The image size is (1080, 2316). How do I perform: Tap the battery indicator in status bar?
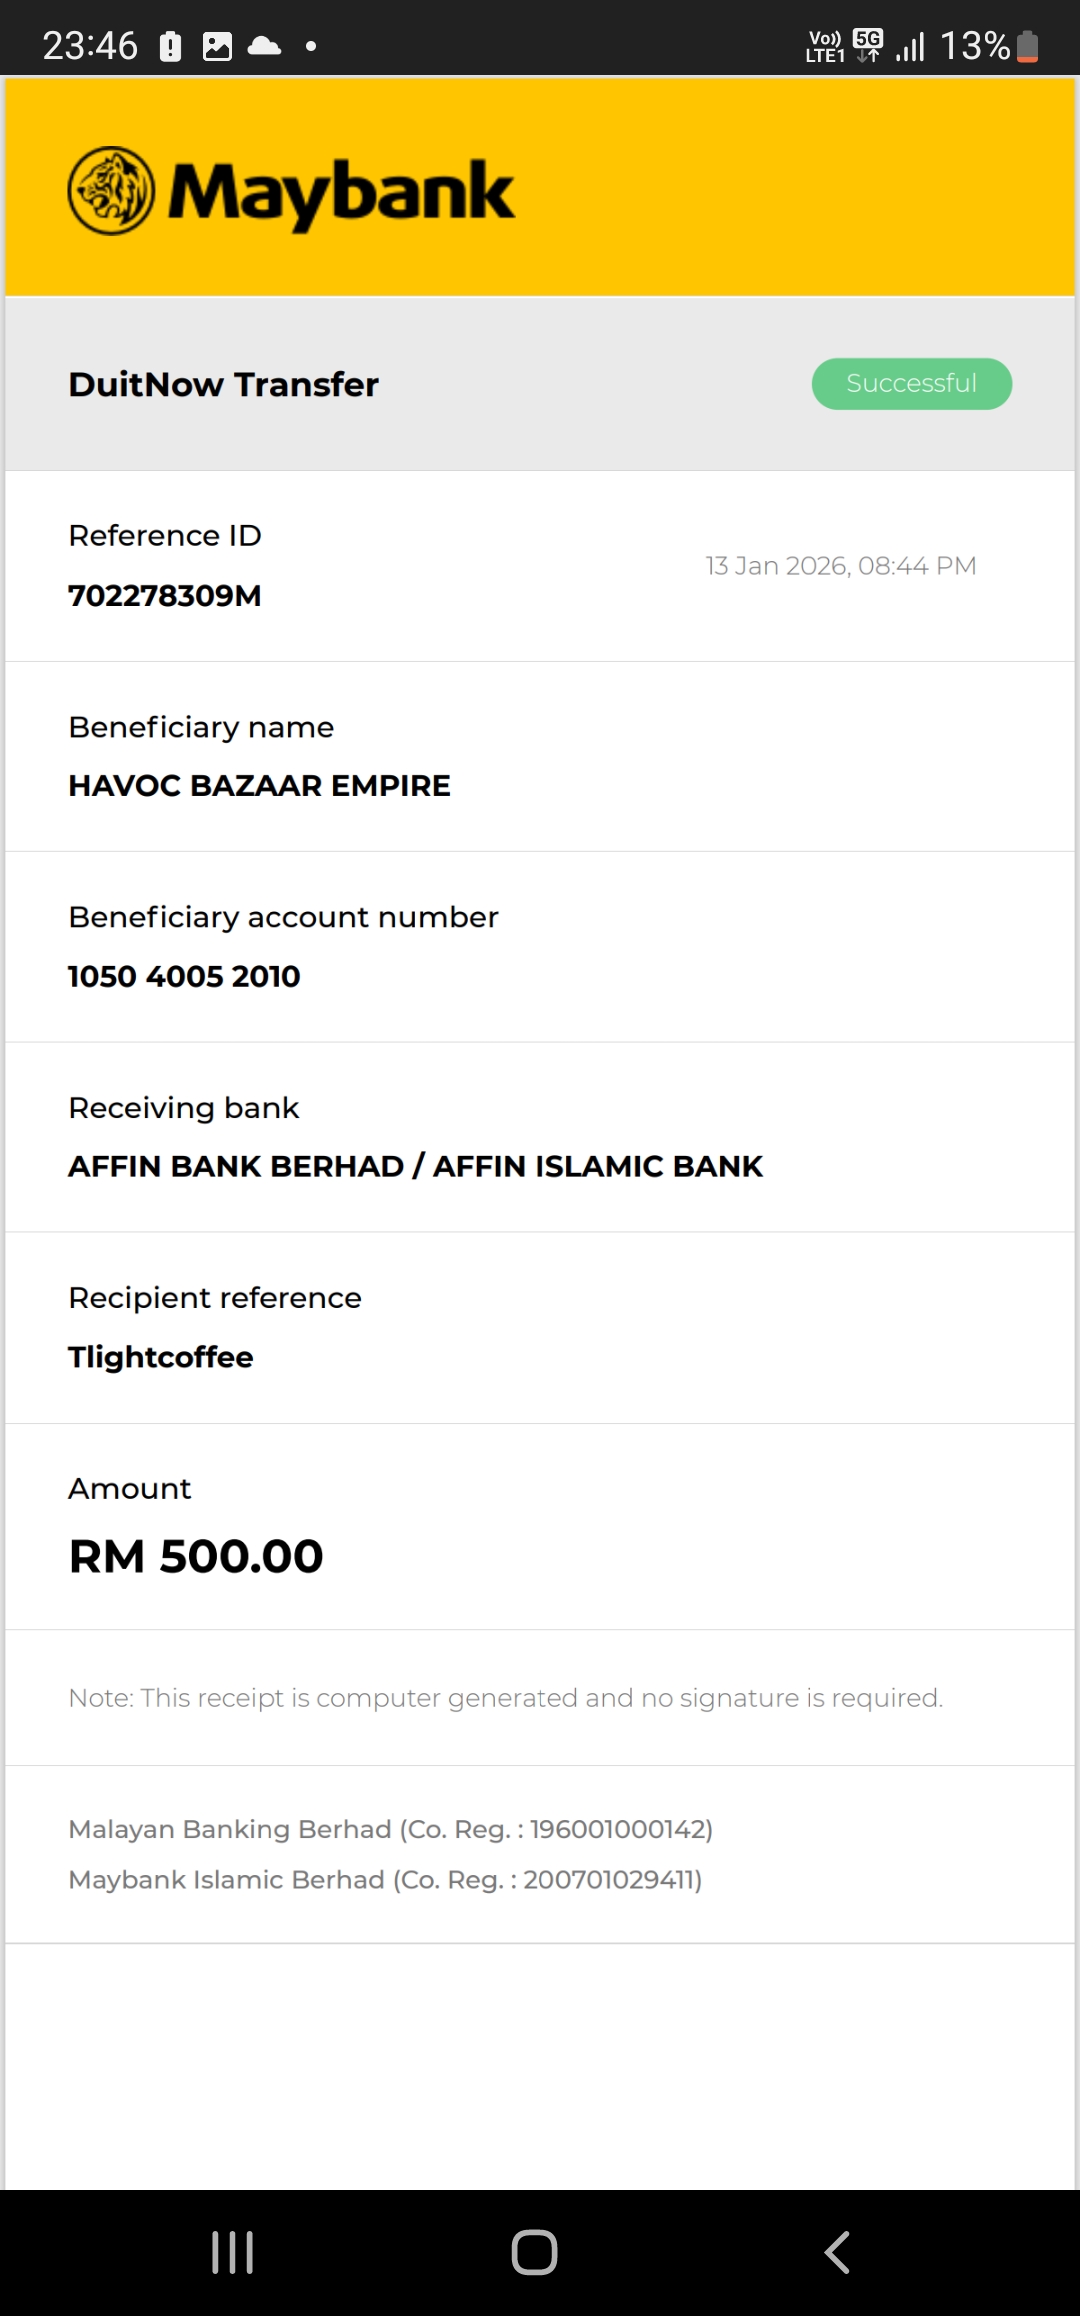tap(1027, 46)
